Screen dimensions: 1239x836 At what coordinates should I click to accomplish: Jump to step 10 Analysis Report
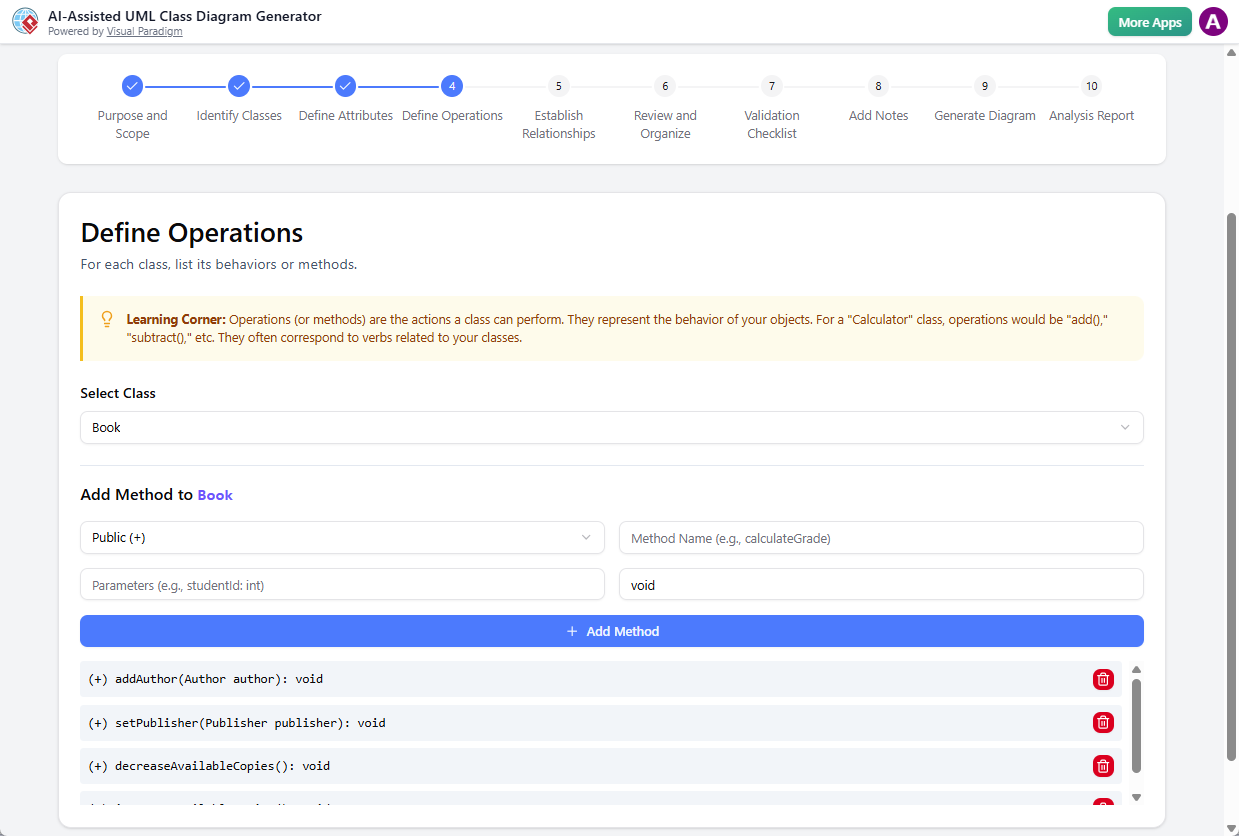click(x=1091, y=86)
